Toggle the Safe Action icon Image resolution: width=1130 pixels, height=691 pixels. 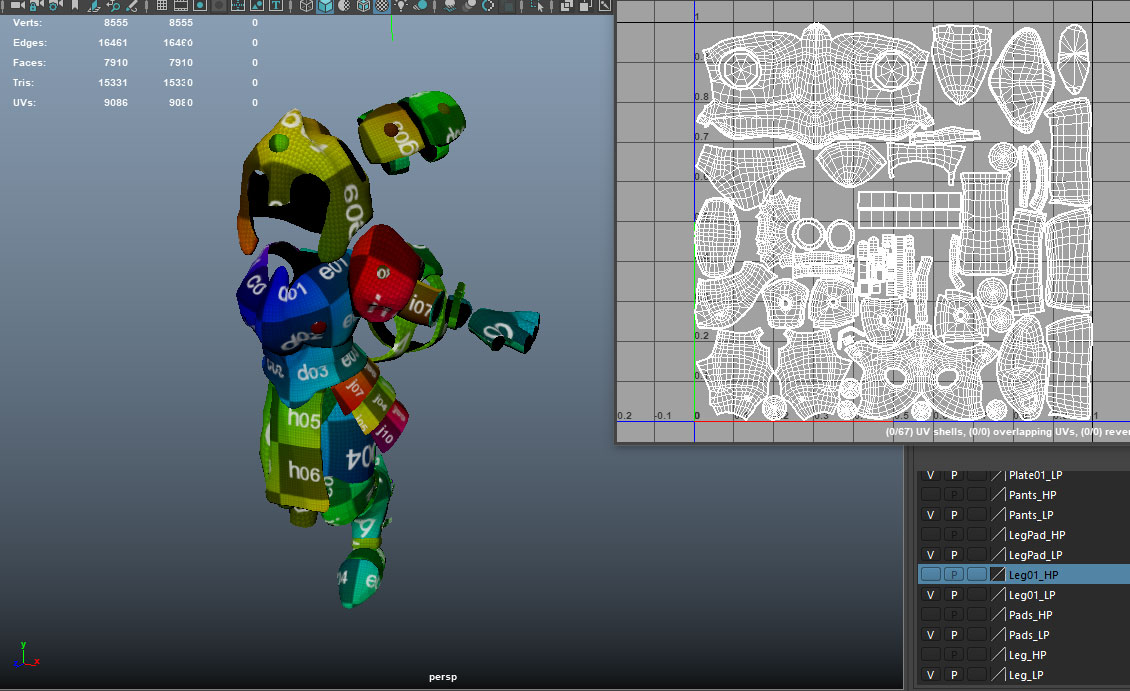pyautogui.click(x=257, y=6)
